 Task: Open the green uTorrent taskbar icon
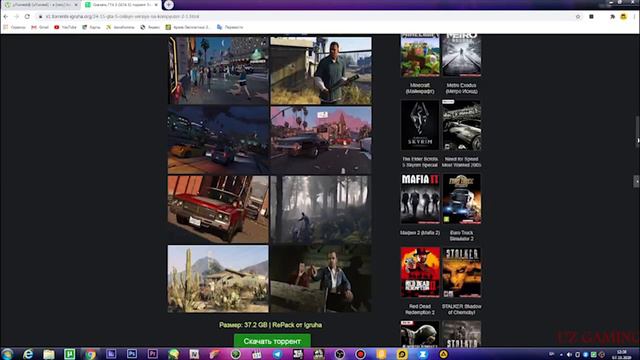[x=69, y=354]
